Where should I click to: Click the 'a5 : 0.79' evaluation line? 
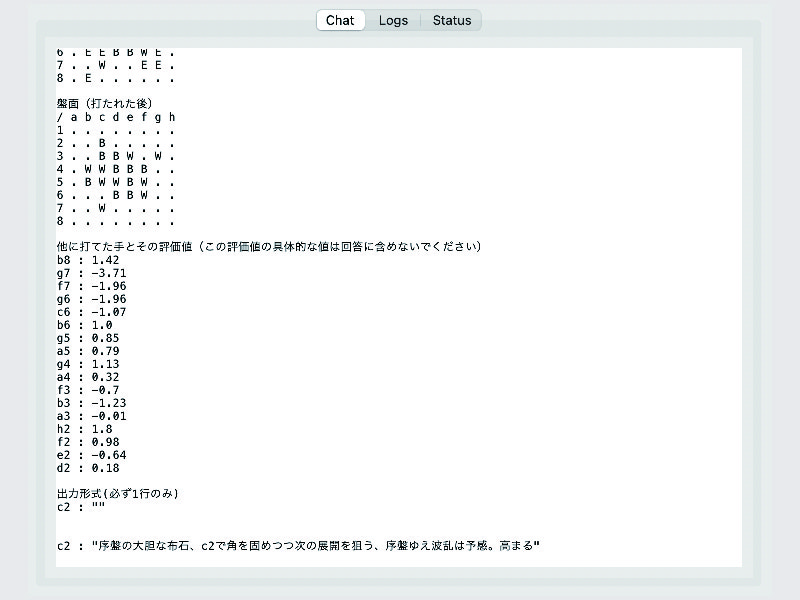(88, 351)
